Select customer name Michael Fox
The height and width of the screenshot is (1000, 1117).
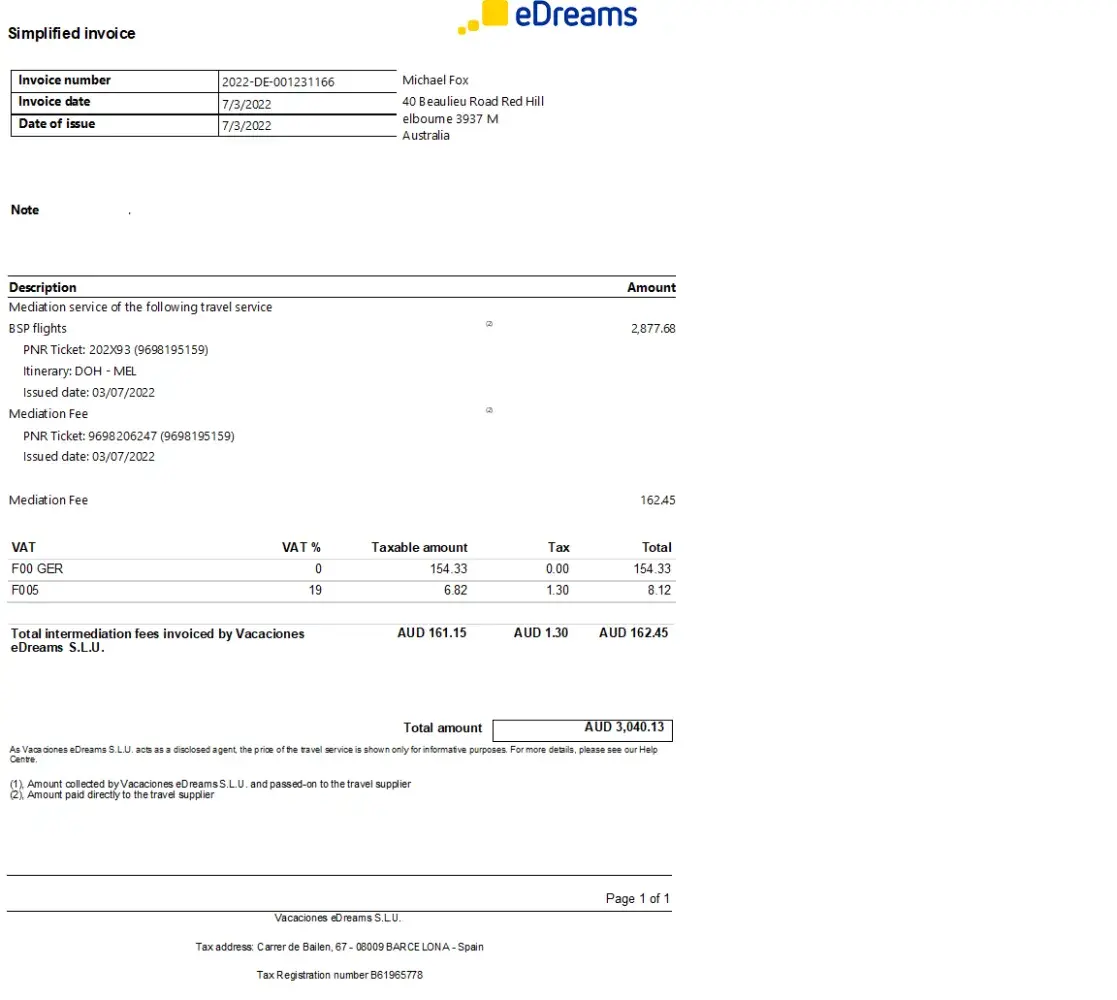coord(435,80)
